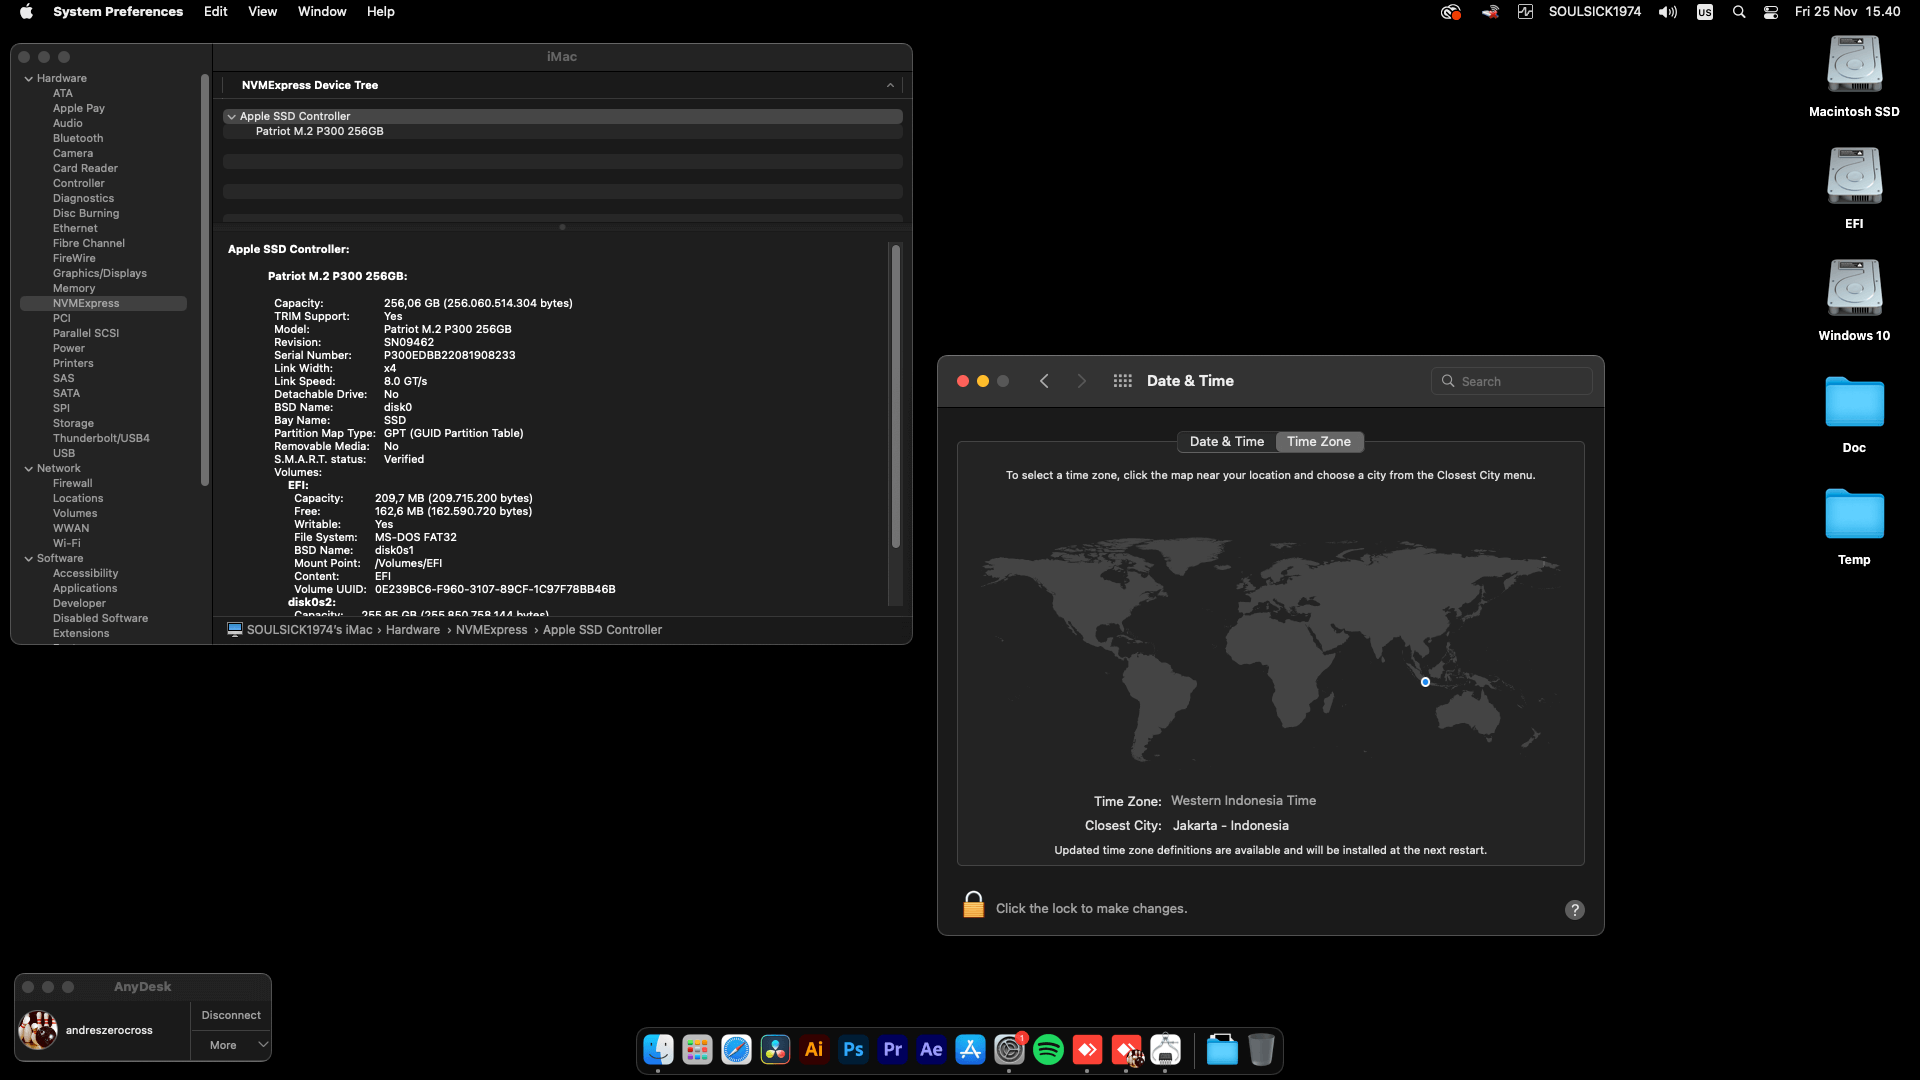The image size is (1920, 1080).
Task: Select Graphics/Displays in the sidebar
Action: 100,273
